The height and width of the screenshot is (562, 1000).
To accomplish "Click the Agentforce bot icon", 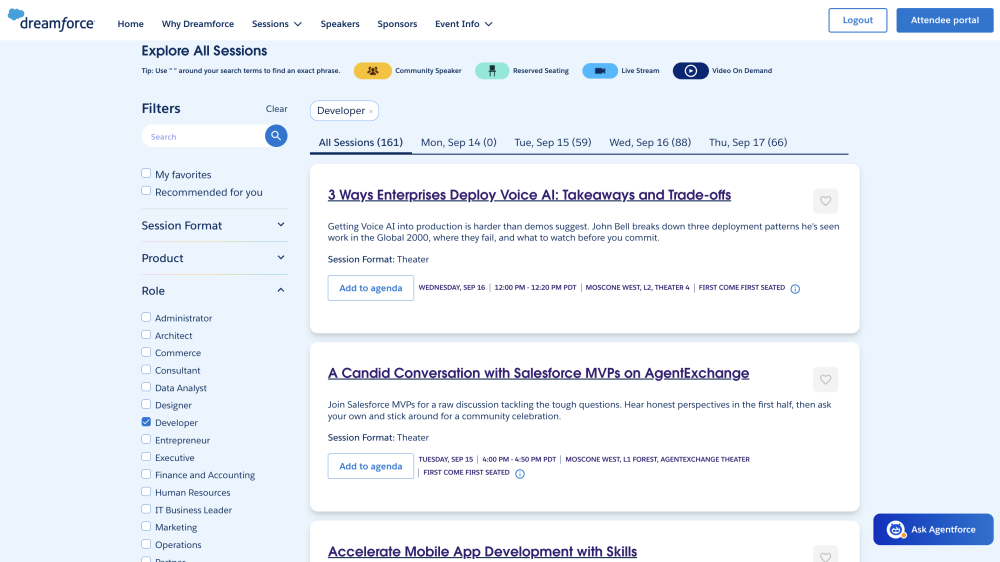I will pyautogui.click(x=895, y=529).
